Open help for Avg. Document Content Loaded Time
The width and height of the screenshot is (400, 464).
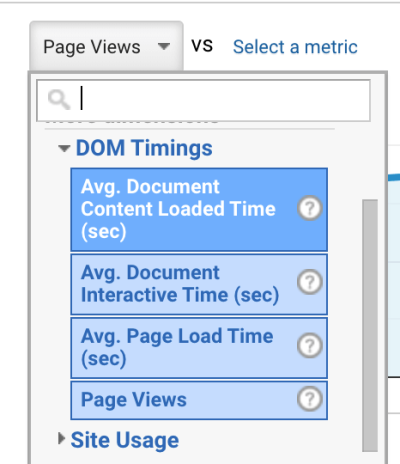(x=310, y=208)
